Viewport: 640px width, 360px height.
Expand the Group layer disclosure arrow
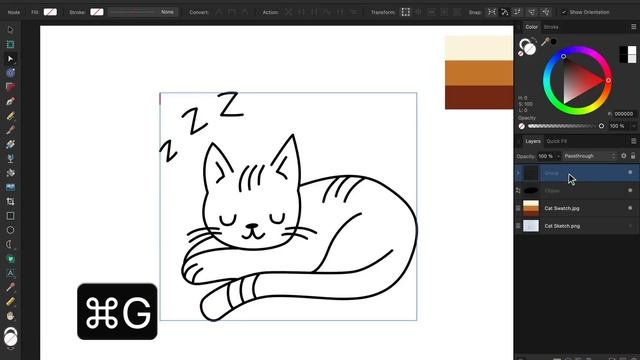click(x=518, y=173)
